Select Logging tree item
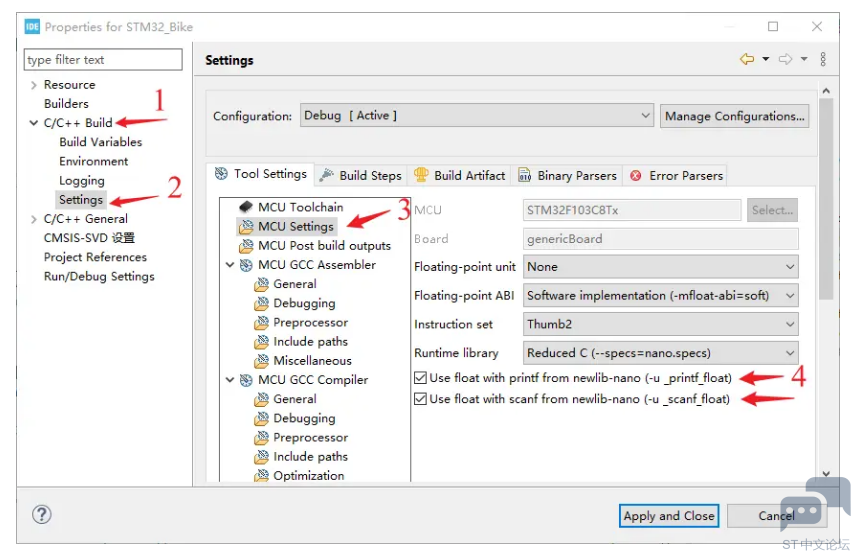The height and width of the screenshot is (560, 859). pyautogui.click(x=82, y=180)
